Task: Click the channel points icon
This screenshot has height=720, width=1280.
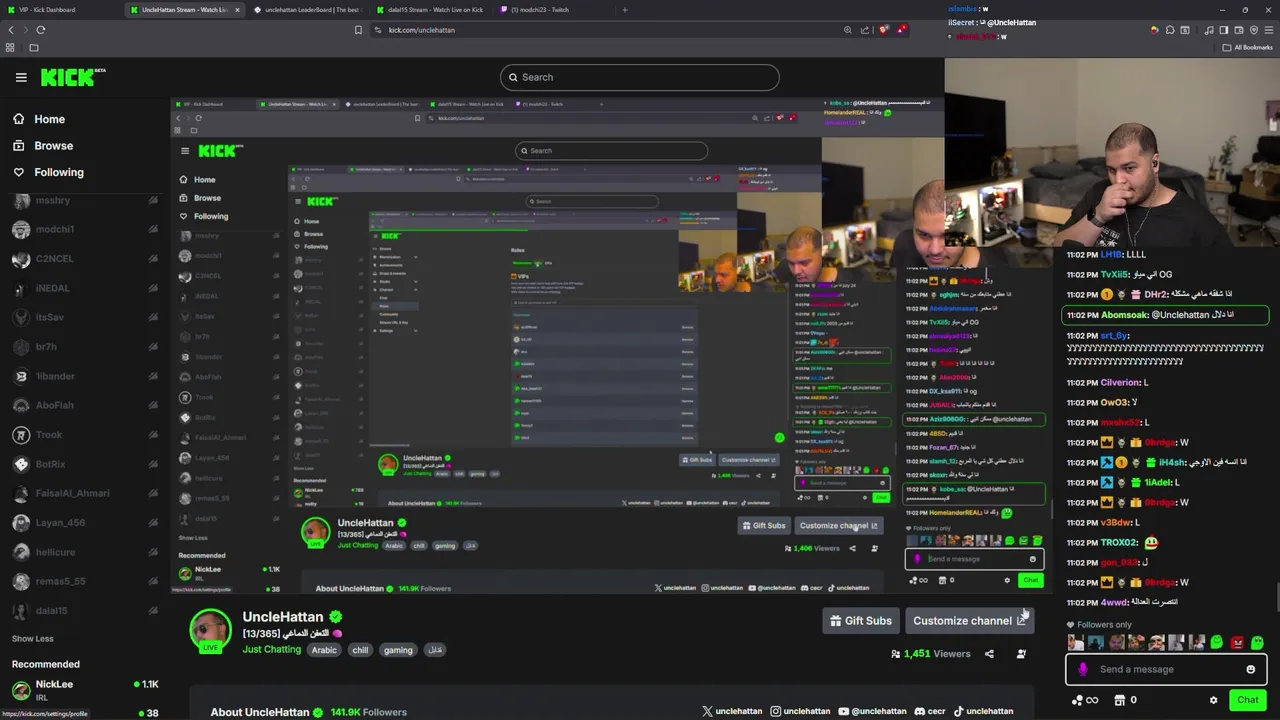Action: tap(1077, 700)
